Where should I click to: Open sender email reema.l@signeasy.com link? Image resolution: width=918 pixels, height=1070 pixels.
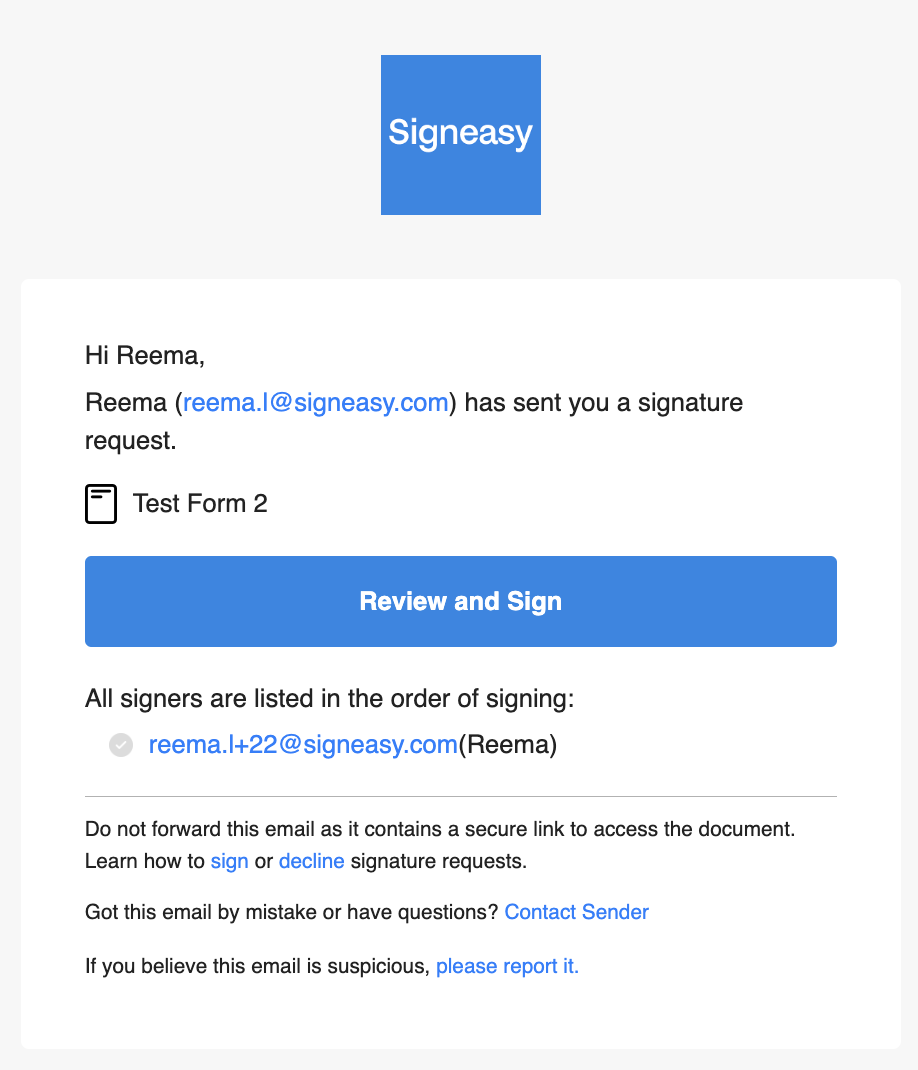coord(315,403)
